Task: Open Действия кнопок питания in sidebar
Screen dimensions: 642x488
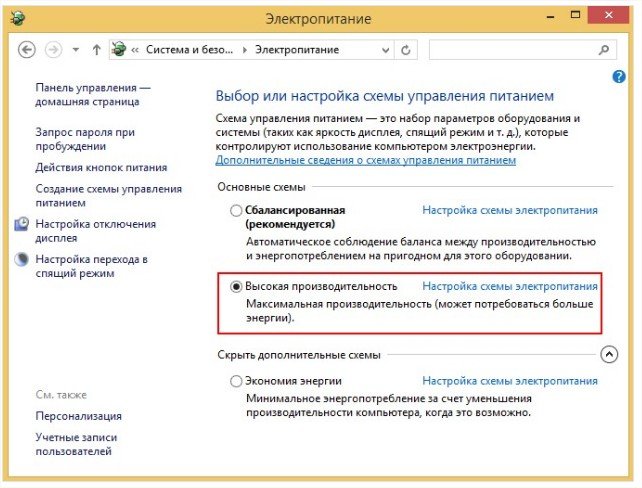Action: click(x=101, y=167)
